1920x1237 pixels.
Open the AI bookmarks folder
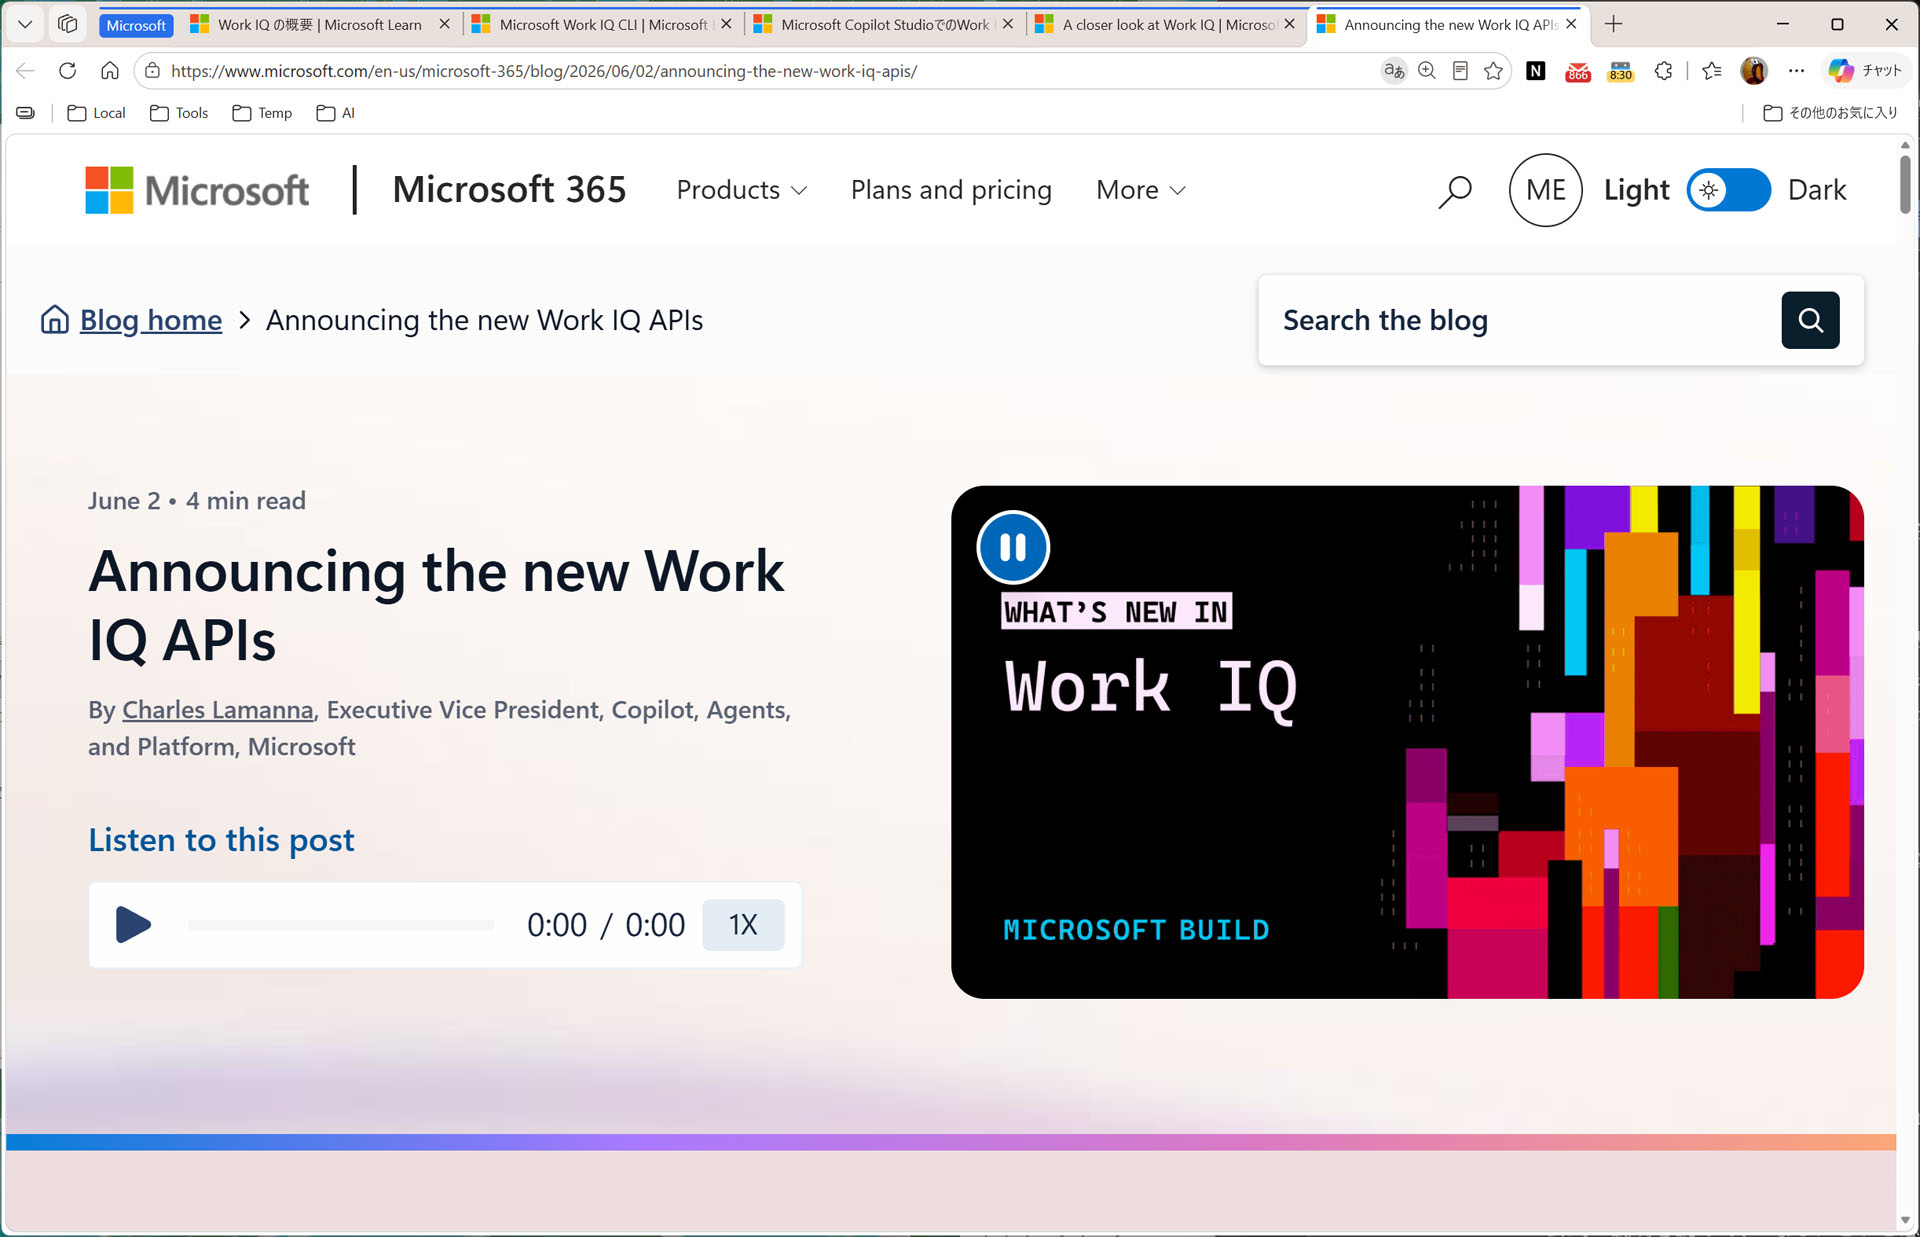(335, 113)
